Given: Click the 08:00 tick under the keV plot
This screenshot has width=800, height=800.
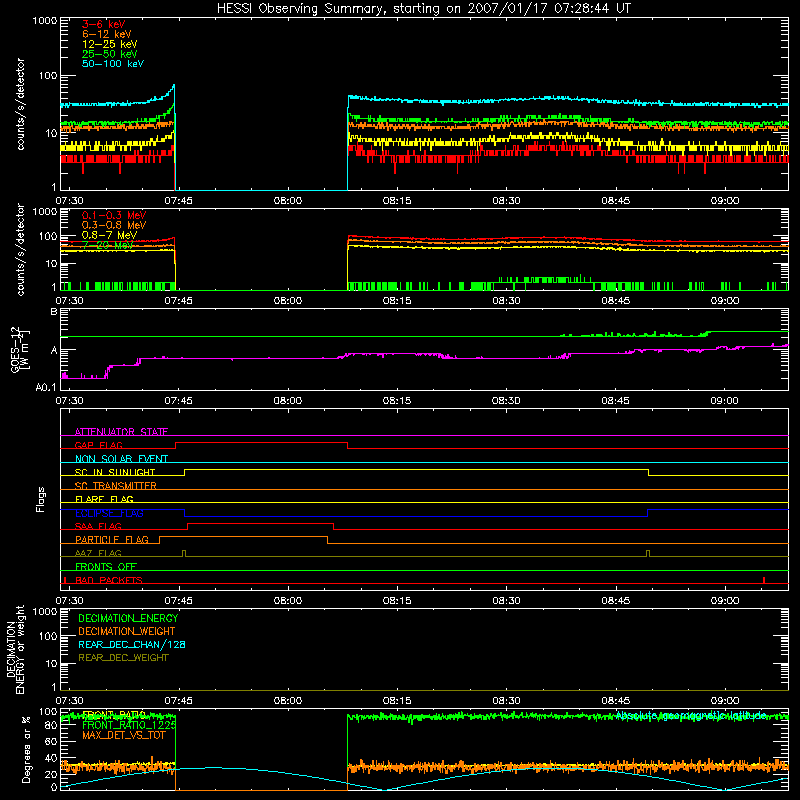Looking at the screenshot, I should pyautogui.click(x=288, y=201).
